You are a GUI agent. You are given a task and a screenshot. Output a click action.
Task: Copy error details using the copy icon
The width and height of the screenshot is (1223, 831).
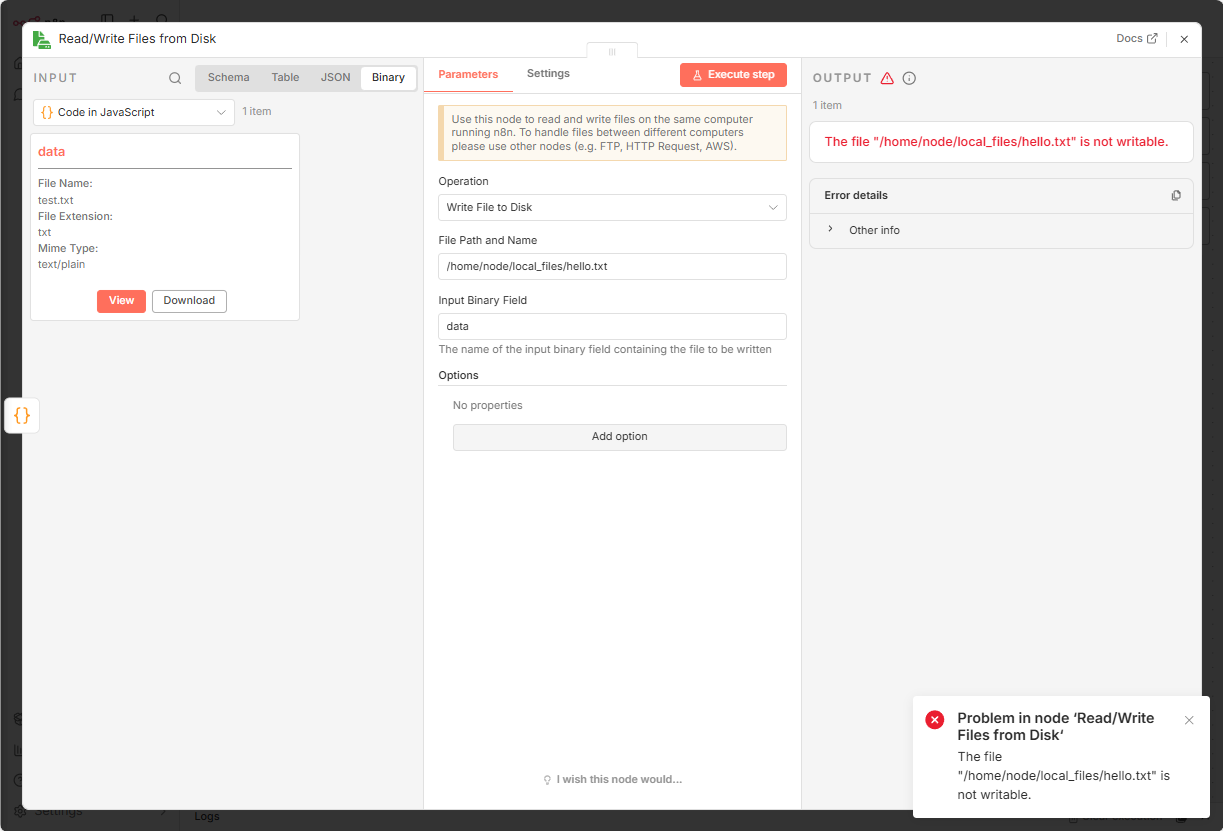(x=1176, y=195)
